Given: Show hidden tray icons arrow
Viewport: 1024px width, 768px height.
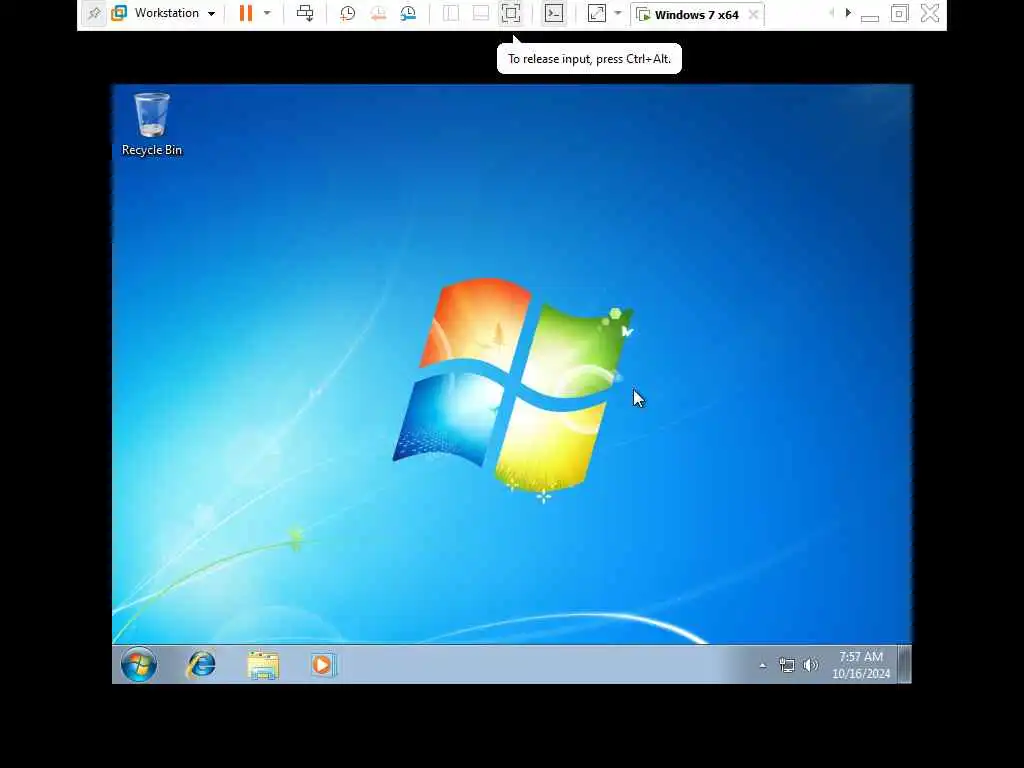Looking at the screenshot, I should [763, 665].
